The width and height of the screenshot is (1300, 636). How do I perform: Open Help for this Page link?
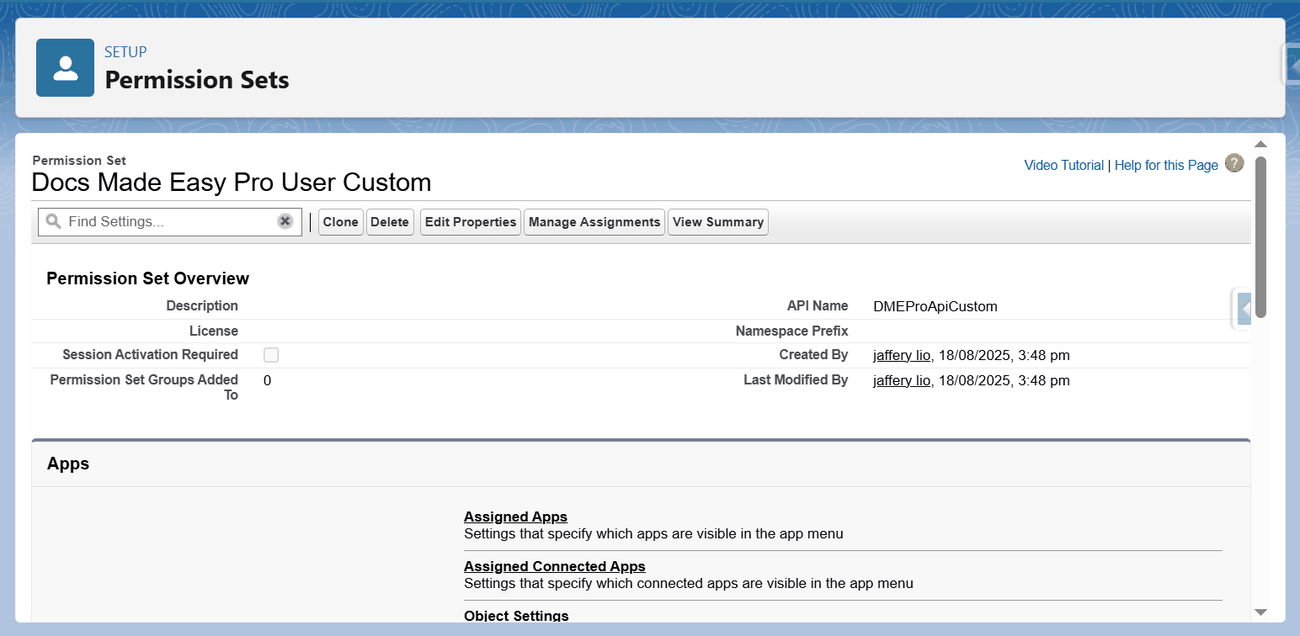1166,165
